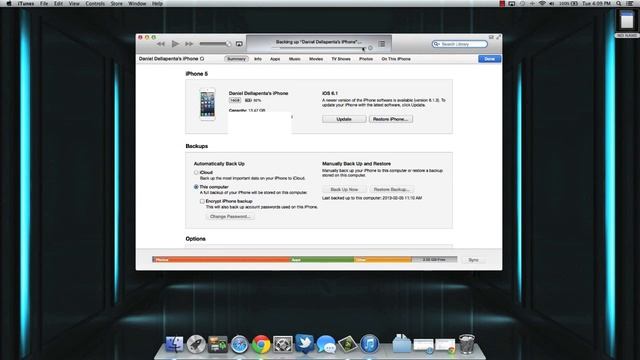
Task: Open the Store menu
Action: click(116, 4)
